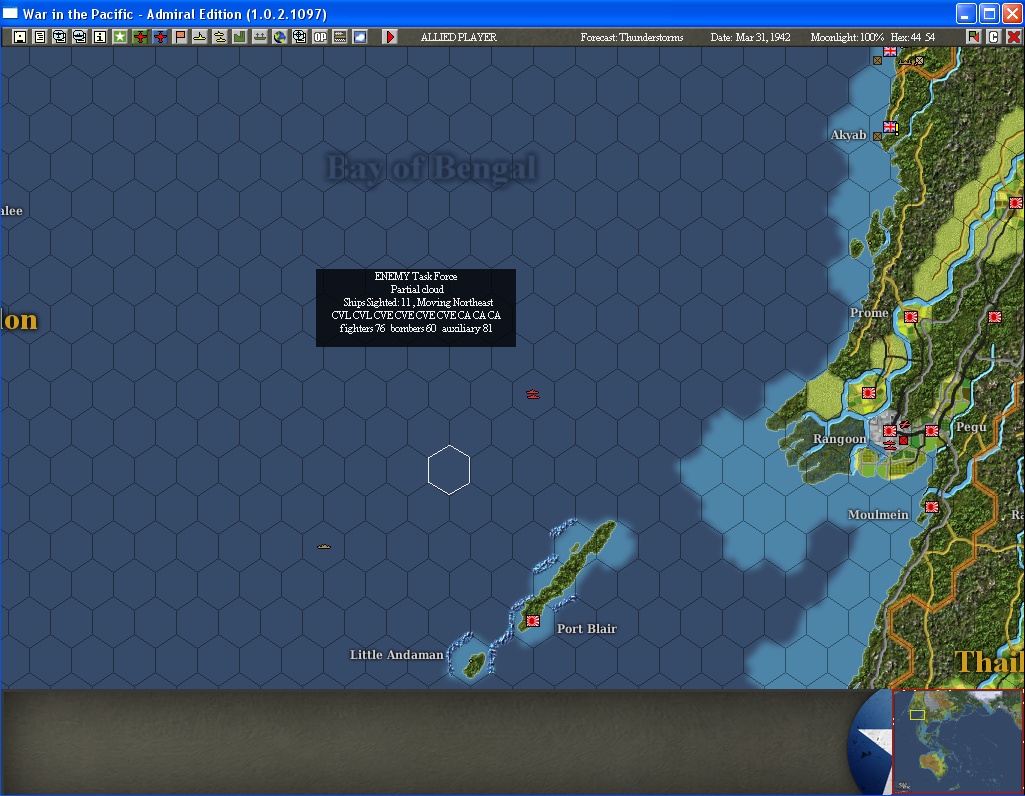The width and height of the screenshot is (1025, 796).
Task: Open the text document report icon
Action: pos(40,37)
